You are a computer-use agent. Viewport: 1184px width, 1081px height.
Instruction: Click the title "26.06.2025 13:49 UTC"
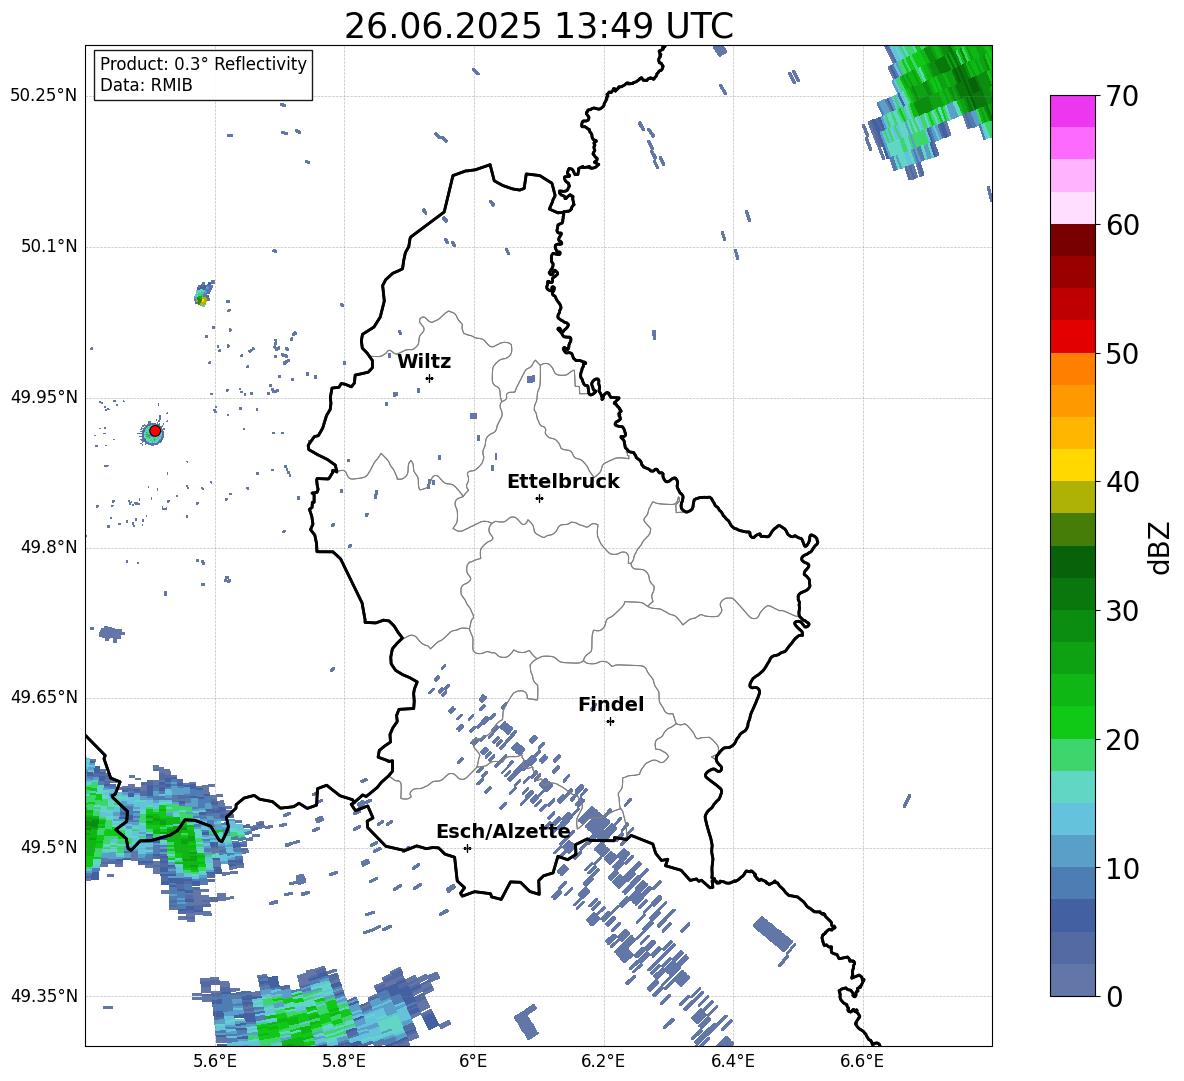(x=538, y=26)
